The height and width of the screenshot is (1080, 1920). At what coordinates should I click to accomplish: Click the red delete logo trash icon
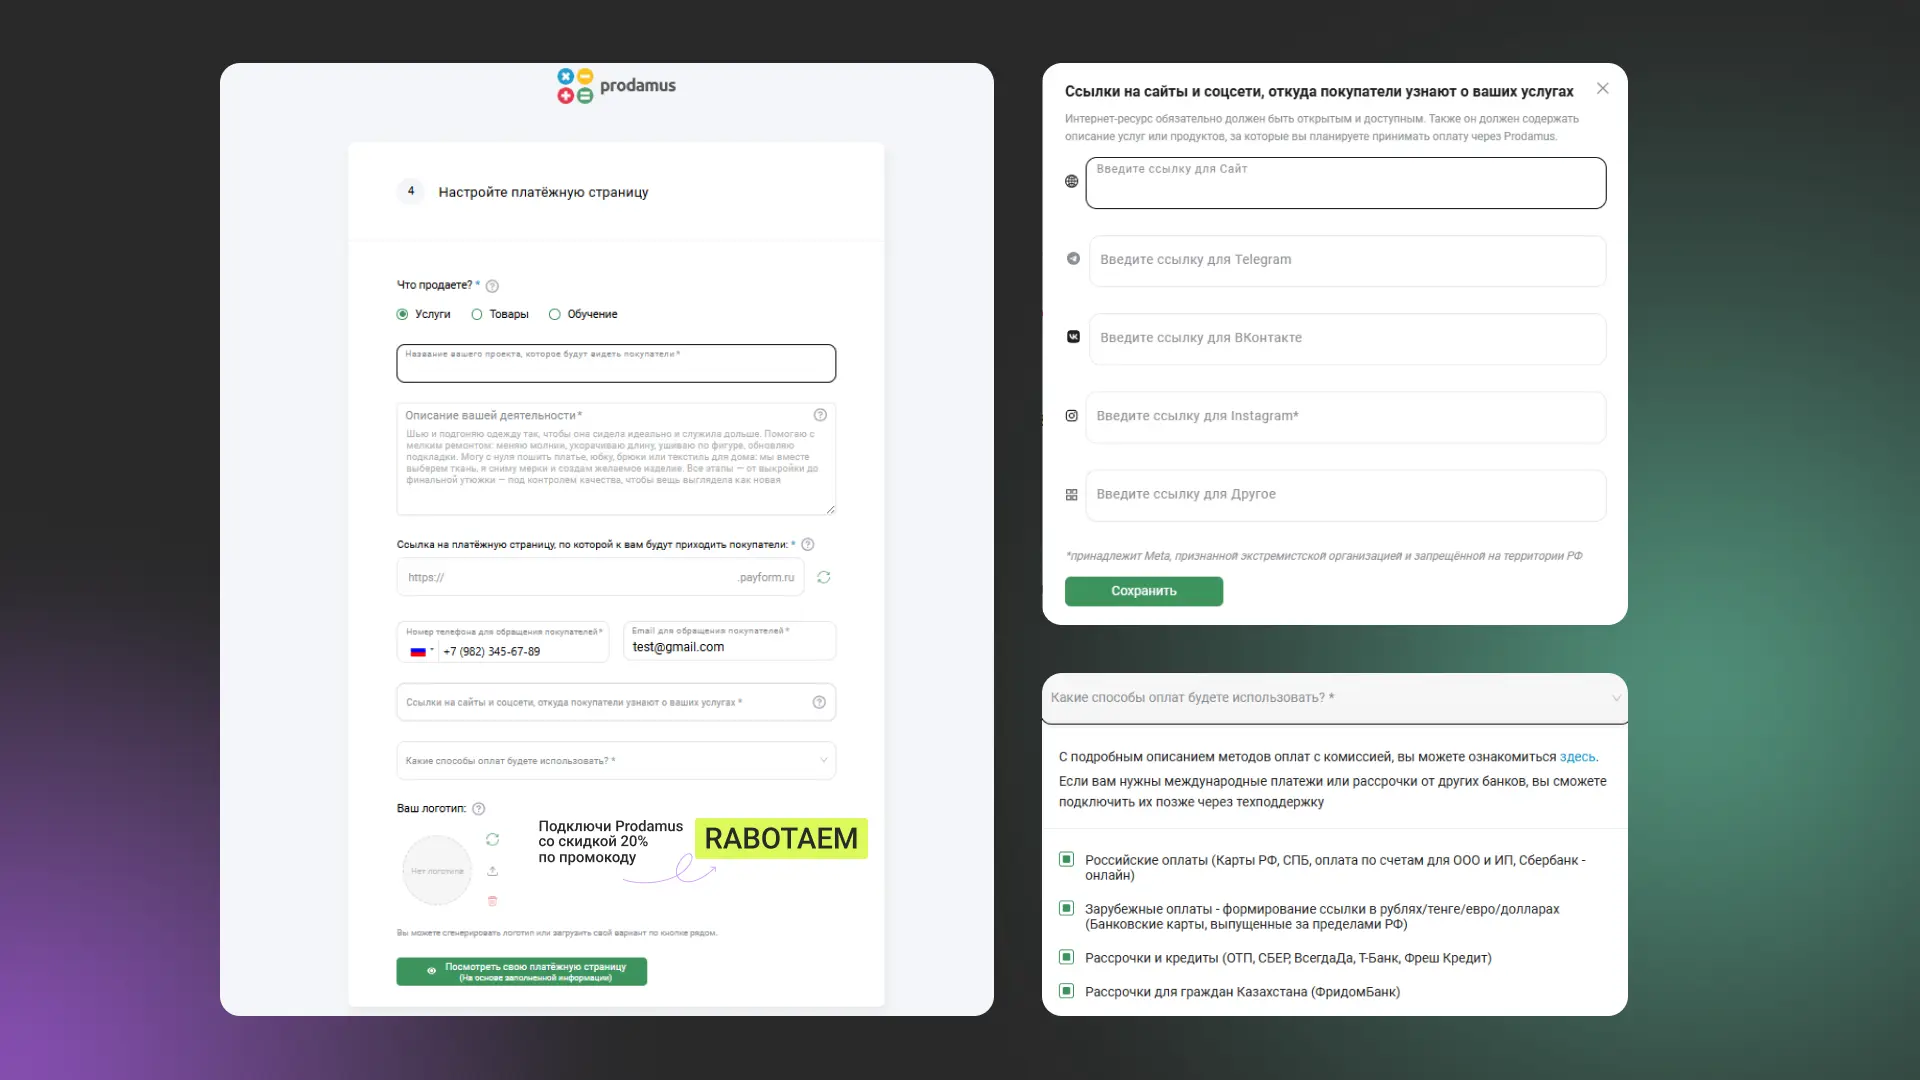492,901
